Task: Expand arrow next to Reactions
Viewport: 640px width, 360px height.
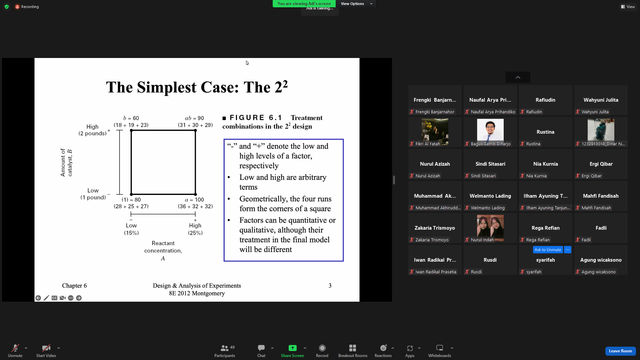Action: pos(393,348)
